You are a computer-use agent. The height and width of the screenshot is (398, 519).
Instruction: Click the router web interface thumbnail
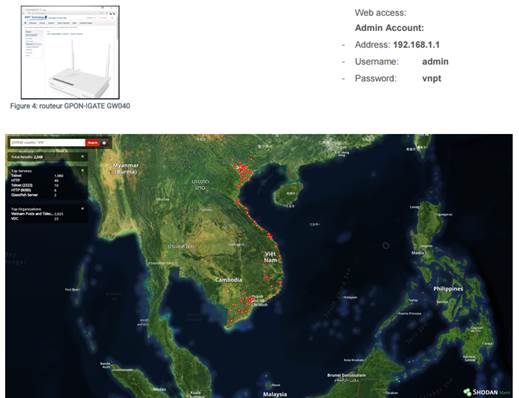pyautogui.click(x=70, y=52)
